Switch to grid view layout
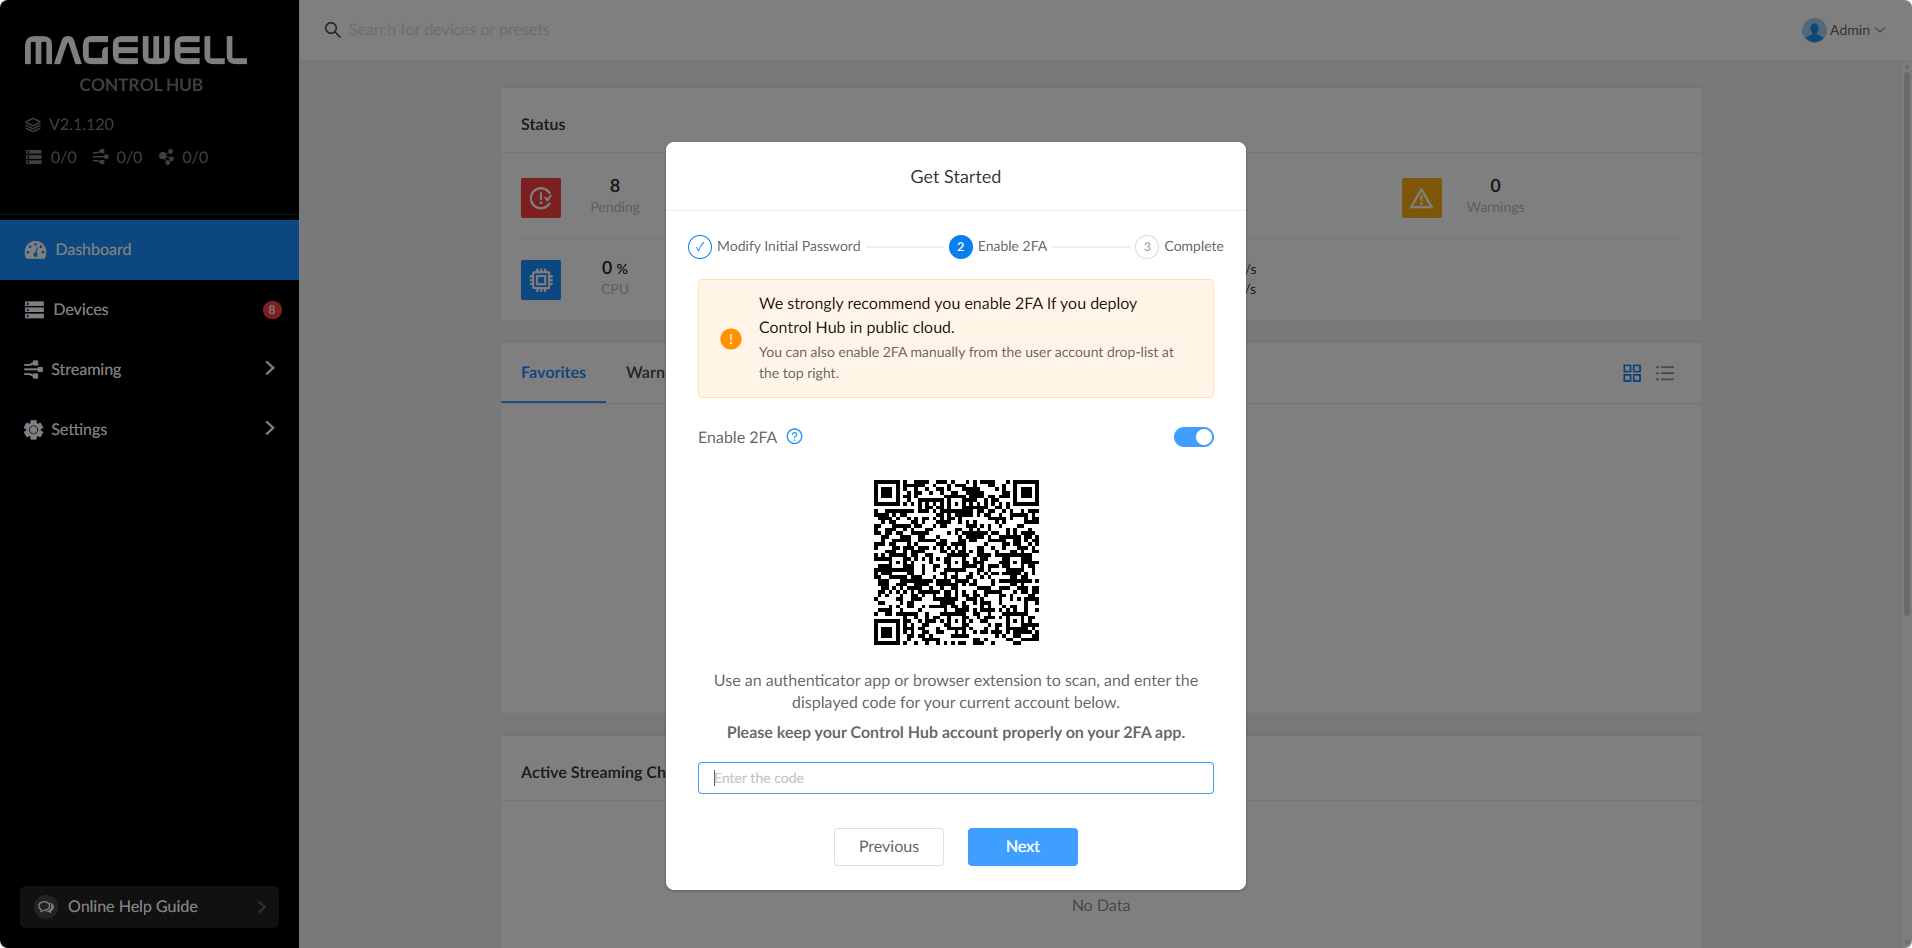 [x=1632, y=373]
